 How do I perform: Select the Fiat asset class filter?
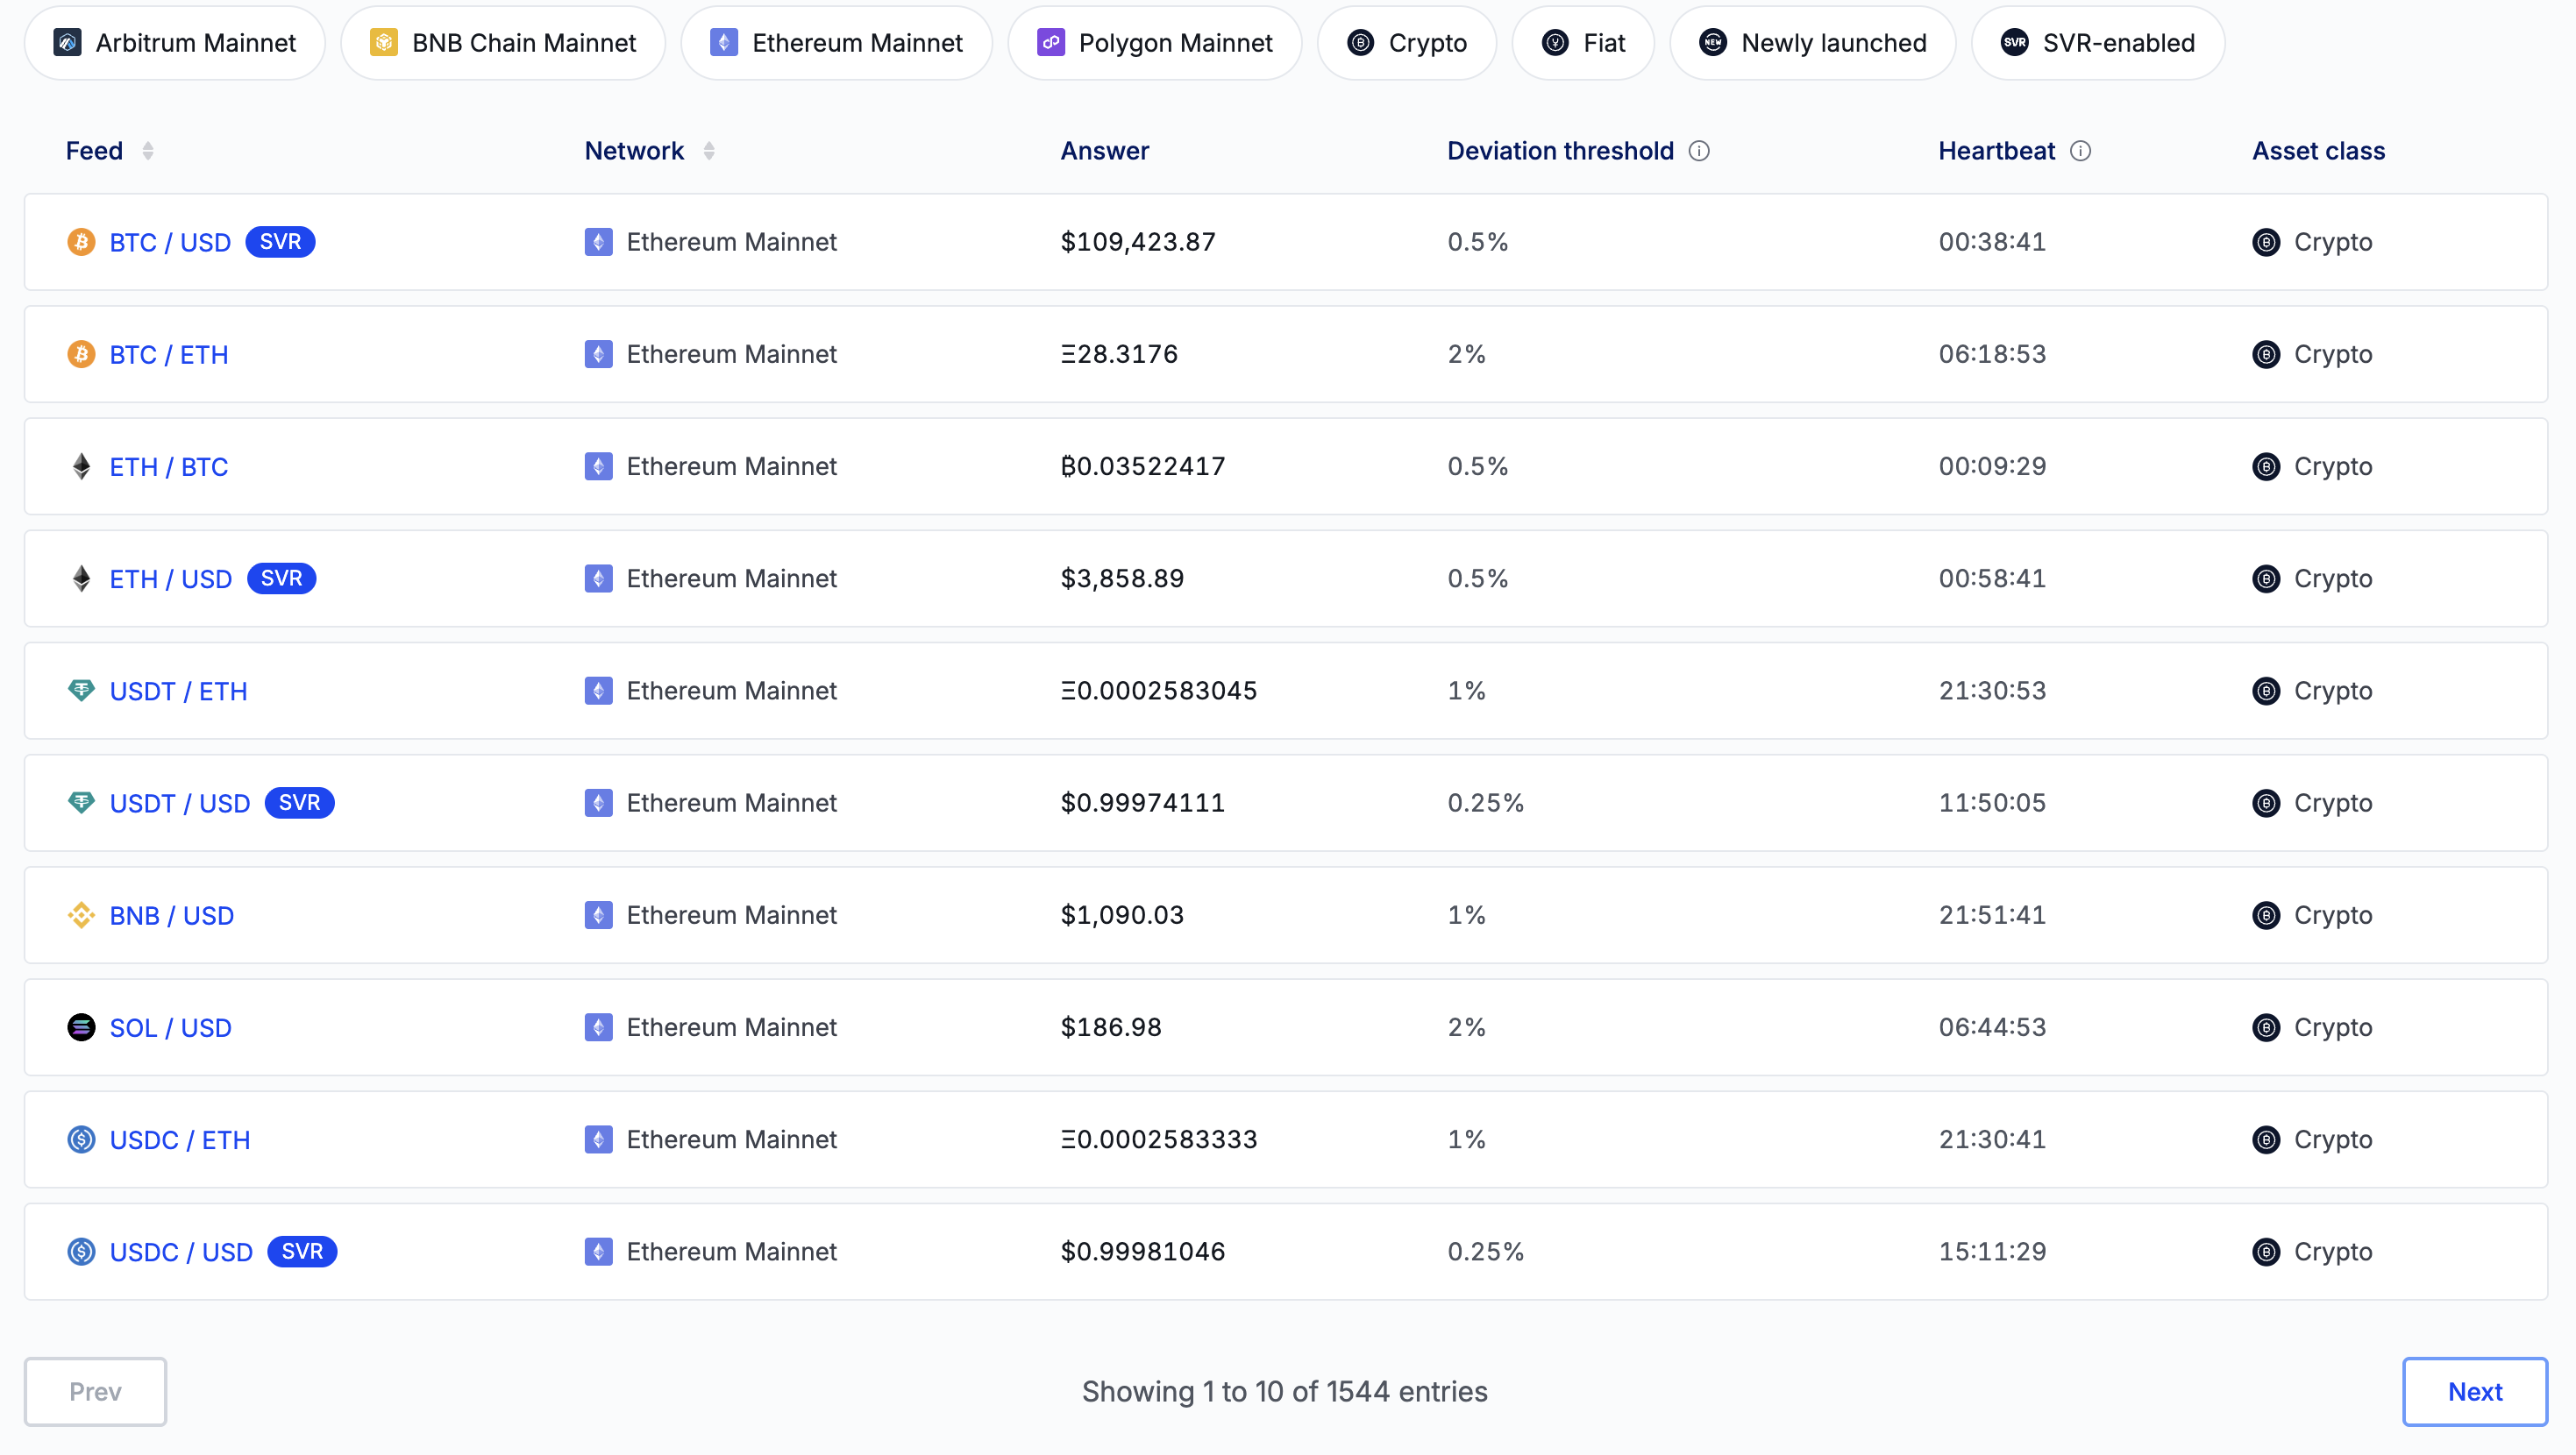pyautogui.click(x=1583, y=43)
